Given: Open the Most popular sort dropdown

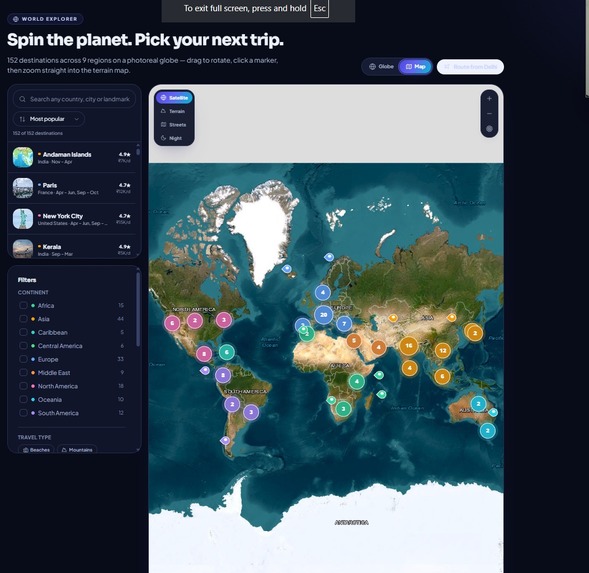Looking at the screenshot, I should coord(49,119).
